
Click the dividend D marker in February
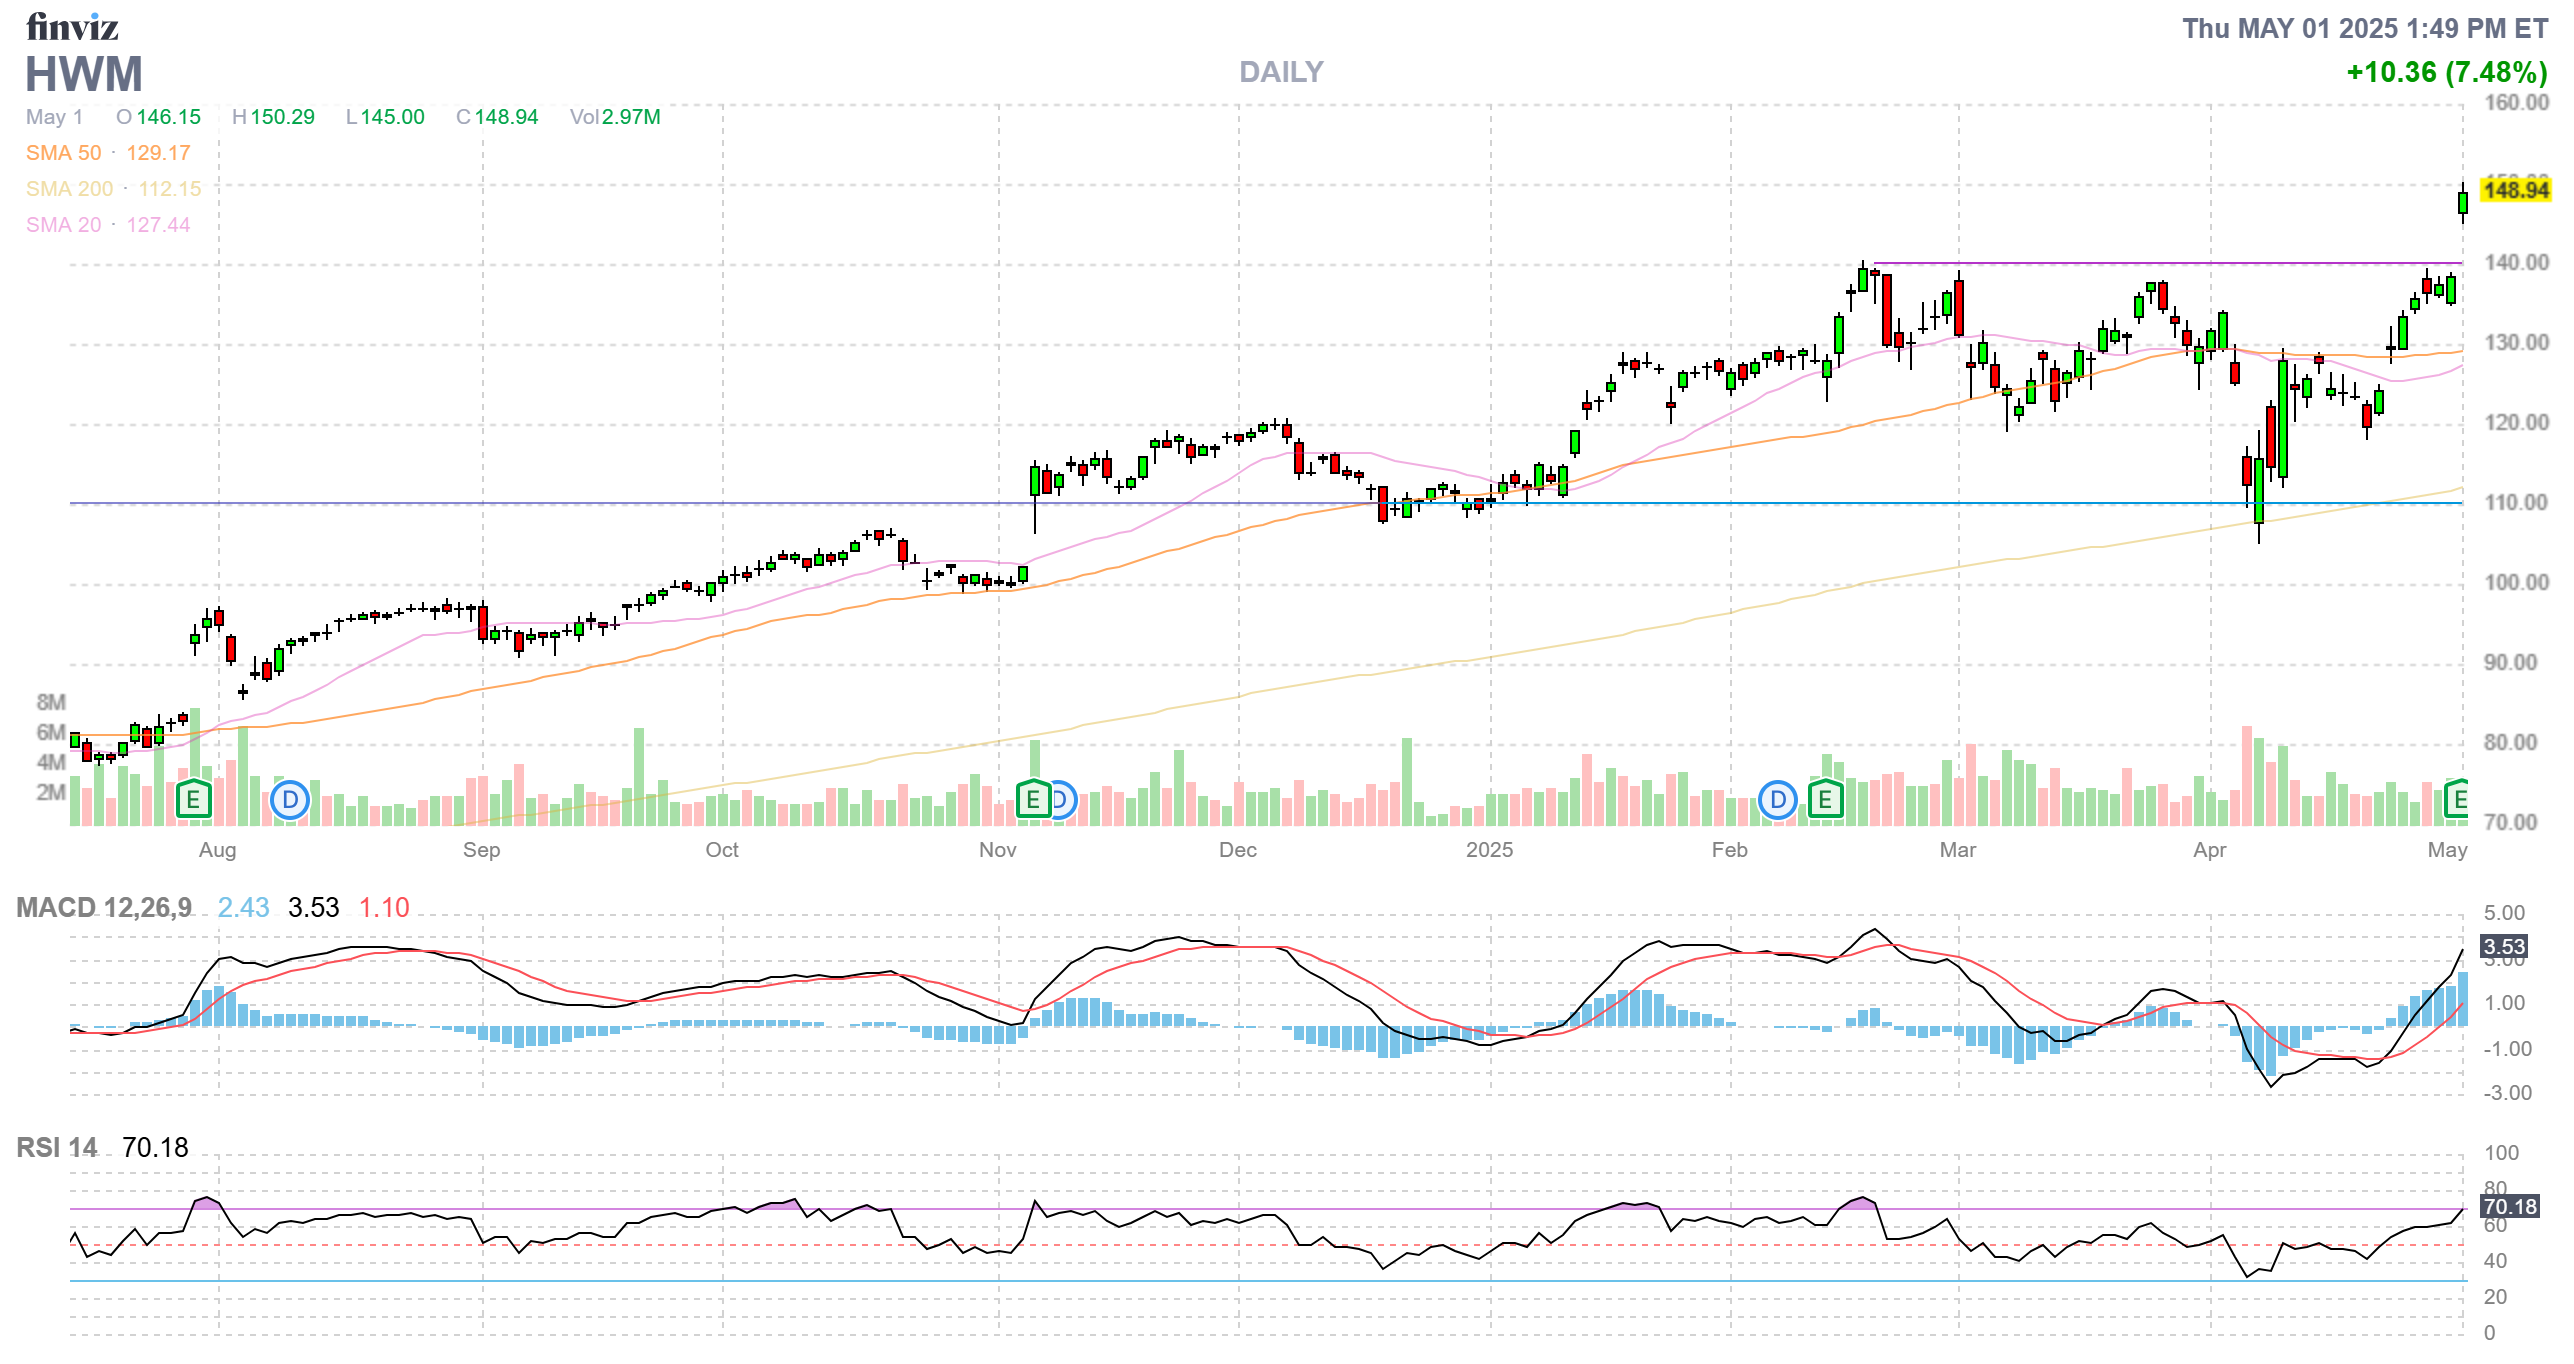pyautogui.click(x=1777, y=800)
